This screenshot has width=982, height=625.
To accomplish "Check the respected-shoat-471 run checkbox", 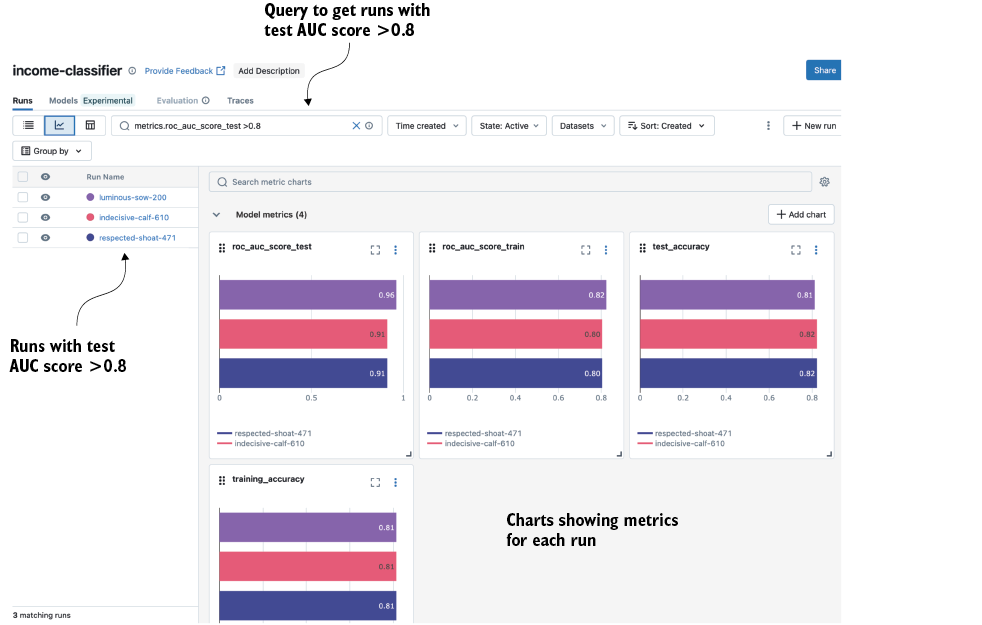I will (23, 237).
